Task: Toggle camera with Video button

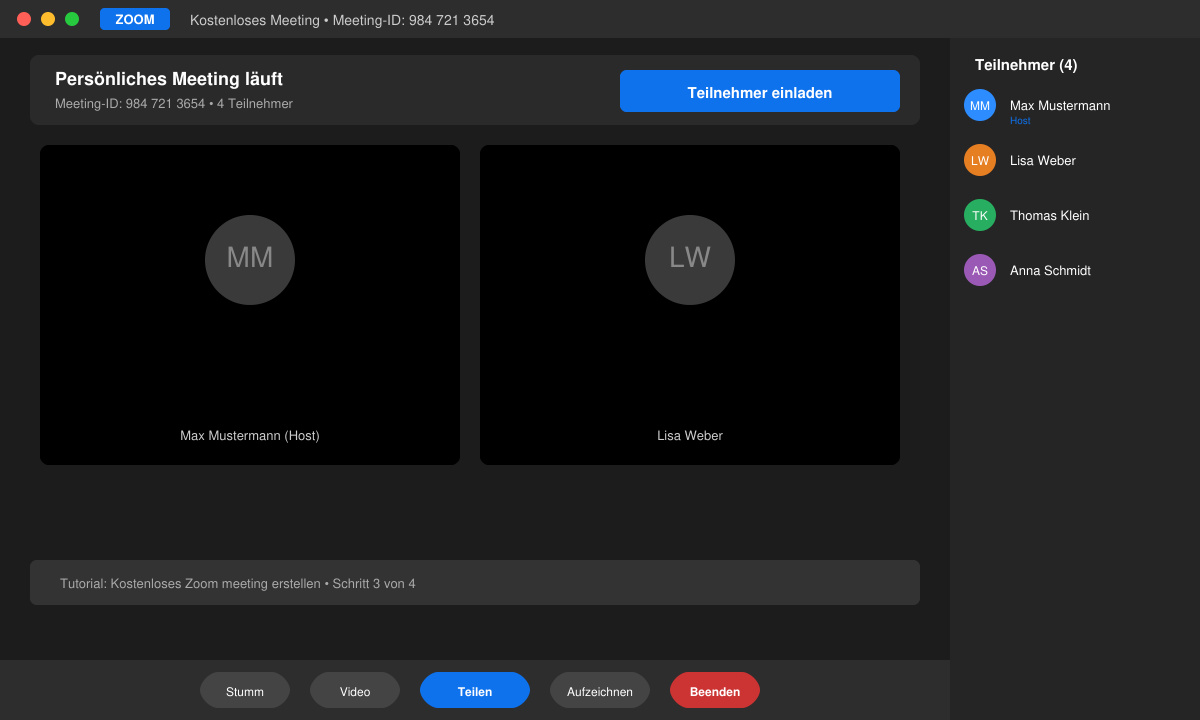Action: (x=355, y=690)
